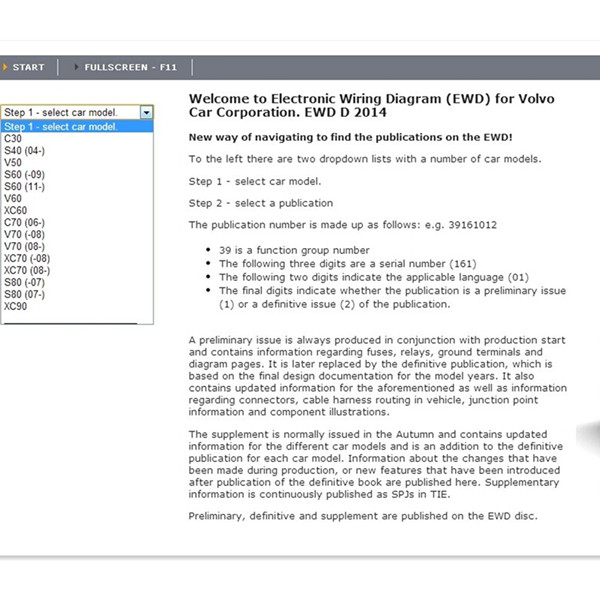Choose S80 (07-) from dropdown
600x600 pixels.
click(23, 295)
